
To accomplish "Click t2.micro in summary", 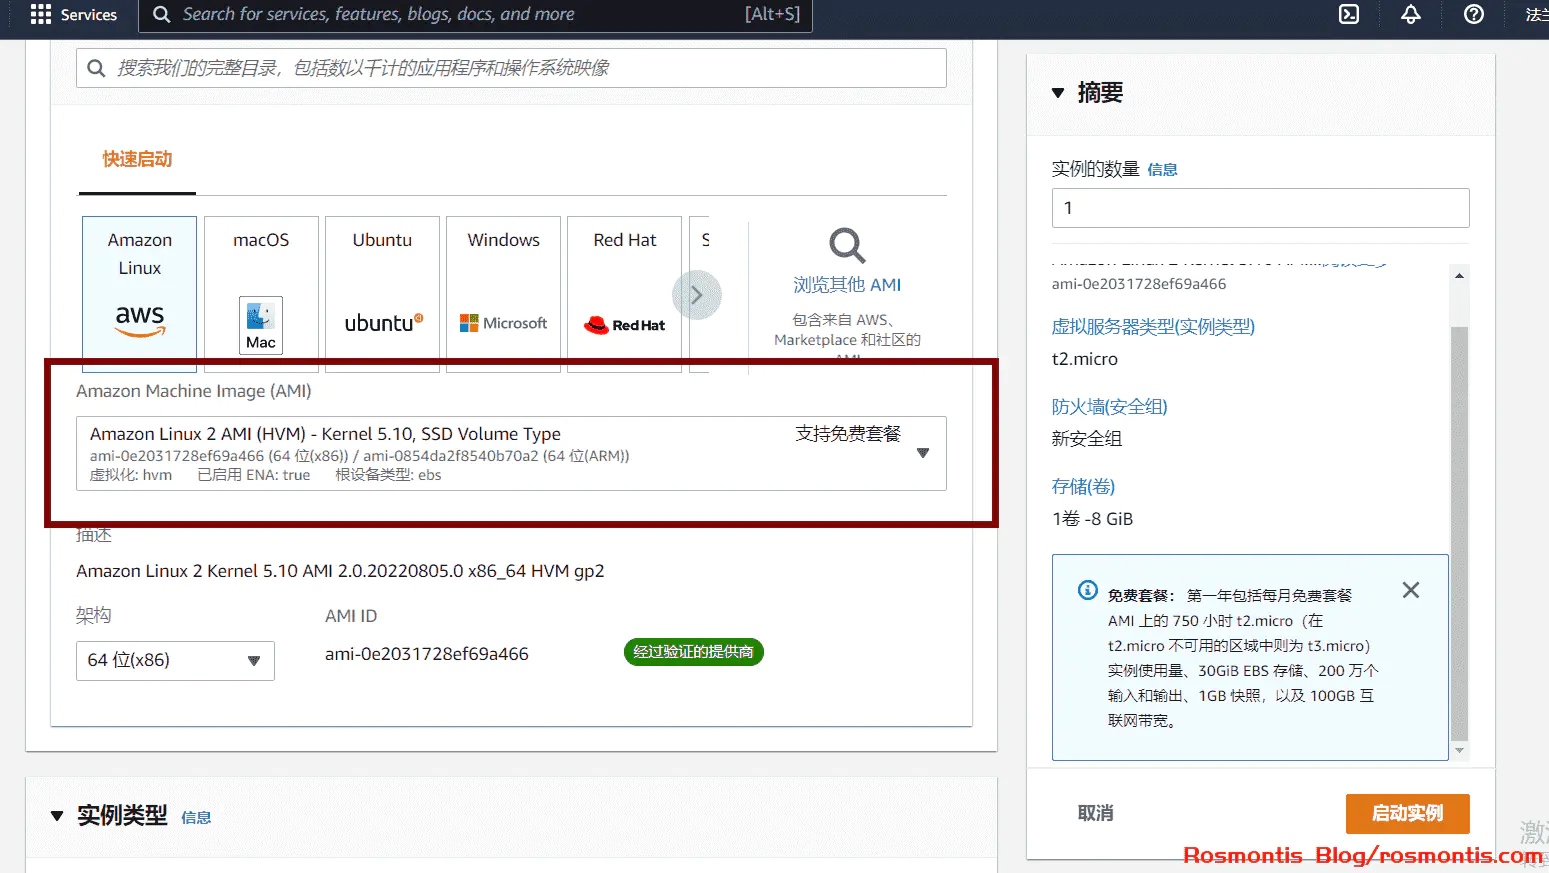I will click(x=1085, y=359).
